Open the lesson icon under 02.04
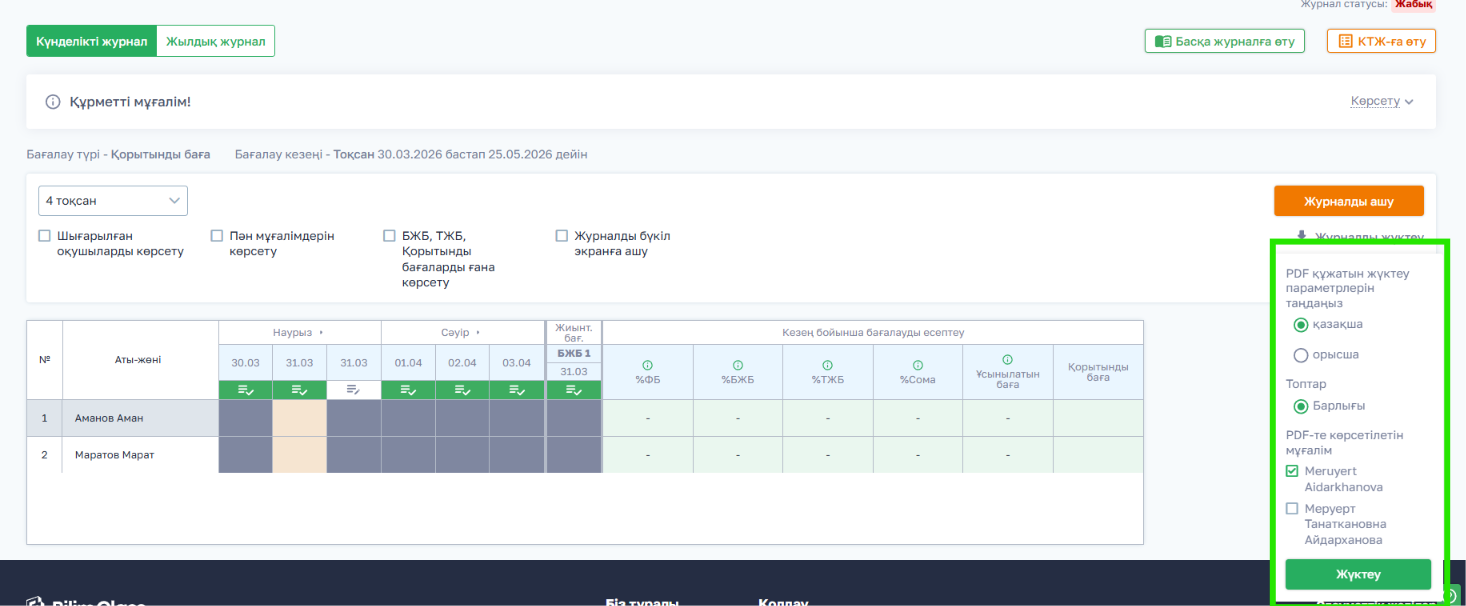Screen dimensions: 1466x606 [462, 390]
